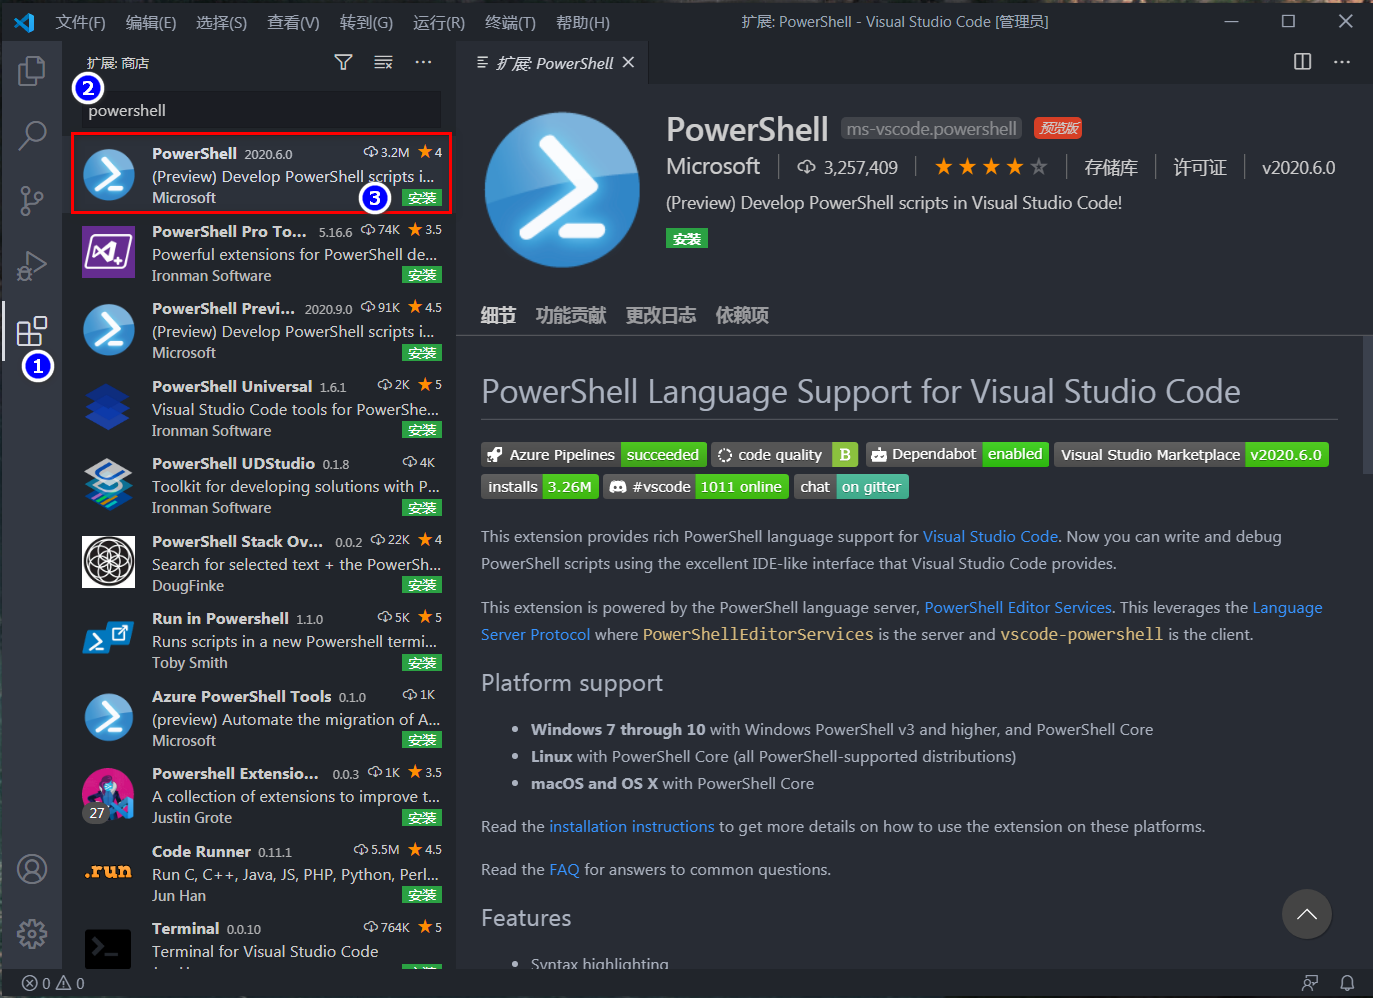Click the green 安装 button in extension details
Viewport: 1373px width, 998px height.
coord(687,239)
